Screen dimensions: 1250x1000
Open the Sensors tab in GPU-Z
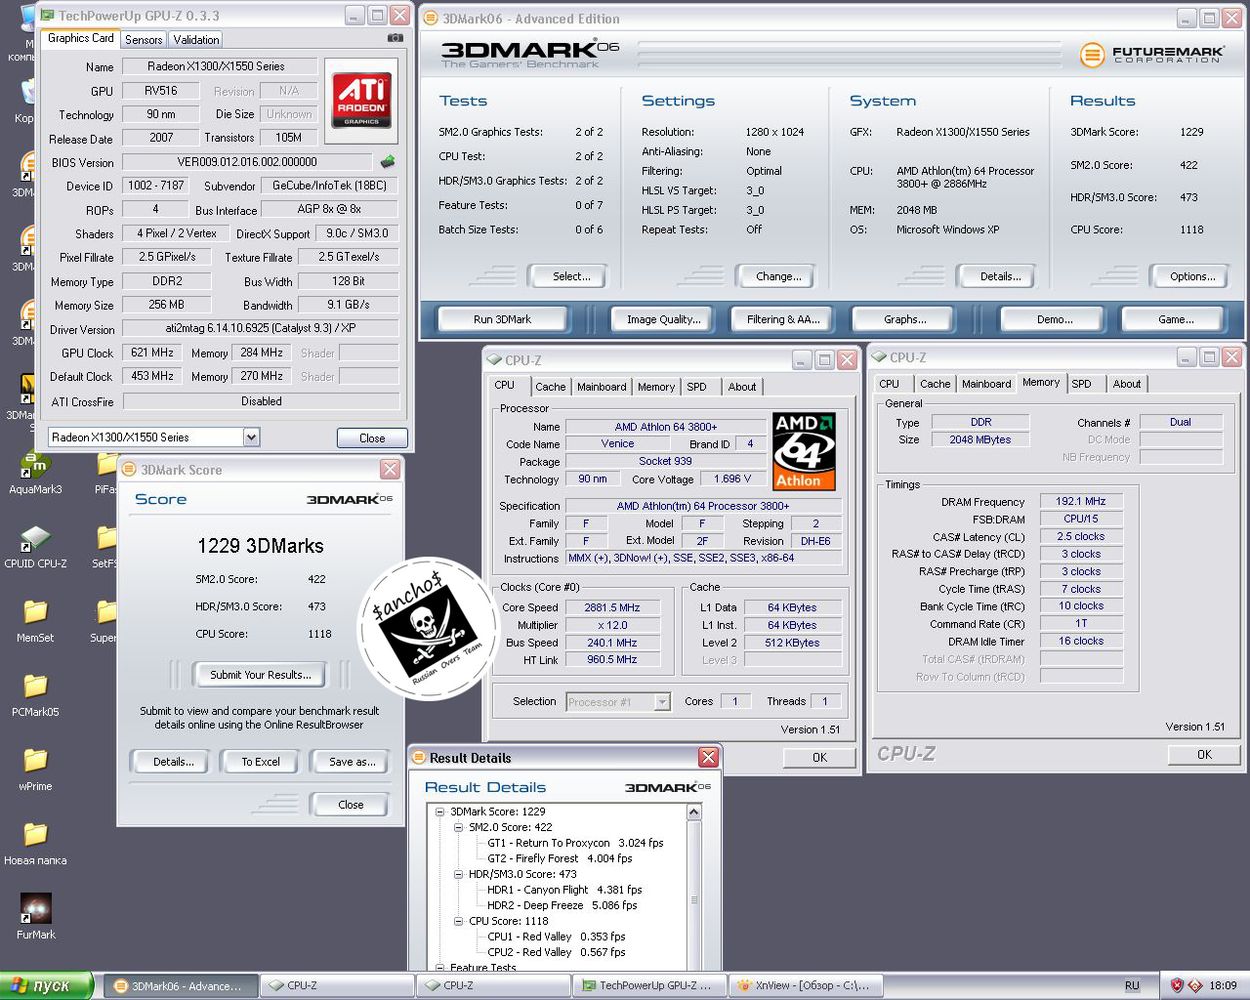[143, 39]
